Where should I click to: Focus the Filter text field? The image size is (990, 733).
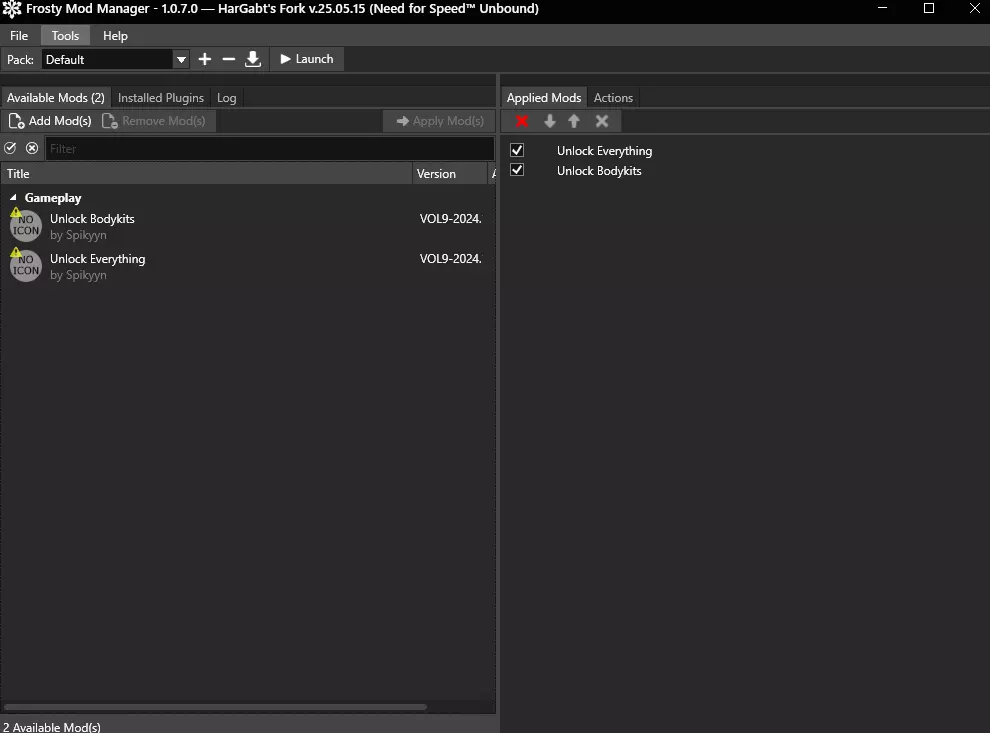[x=270, y=149]
